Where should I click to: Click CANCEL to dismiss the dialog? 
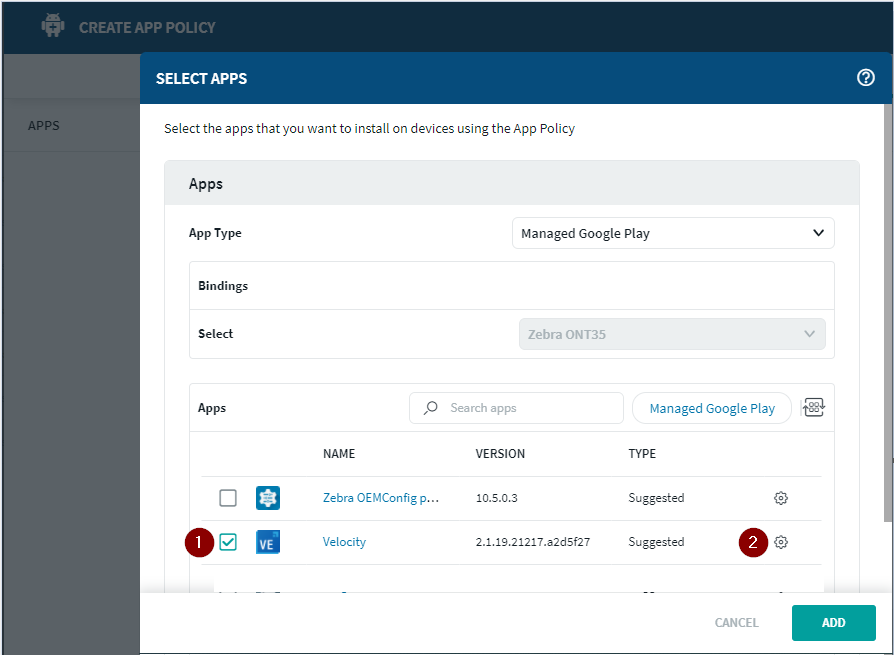[736, 622]
